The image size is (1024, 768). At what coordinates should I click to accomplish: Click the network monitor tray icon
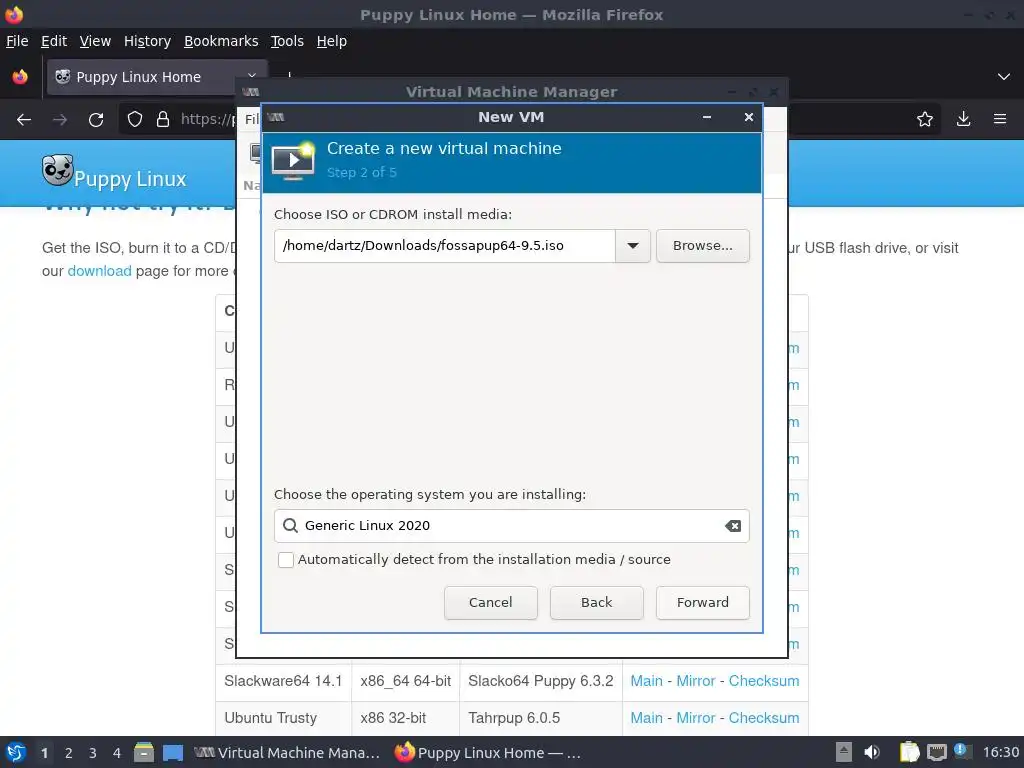click(x=936, y=753)
